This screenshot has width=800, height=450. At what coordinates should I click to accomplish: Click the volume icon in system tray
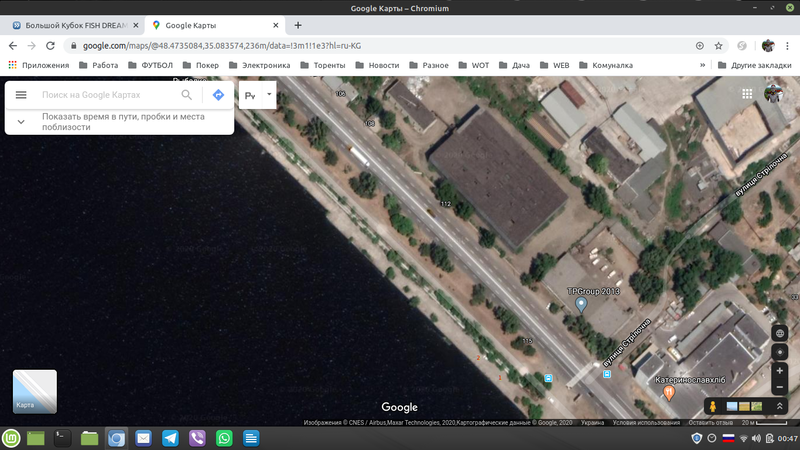[x=756, y=438]
